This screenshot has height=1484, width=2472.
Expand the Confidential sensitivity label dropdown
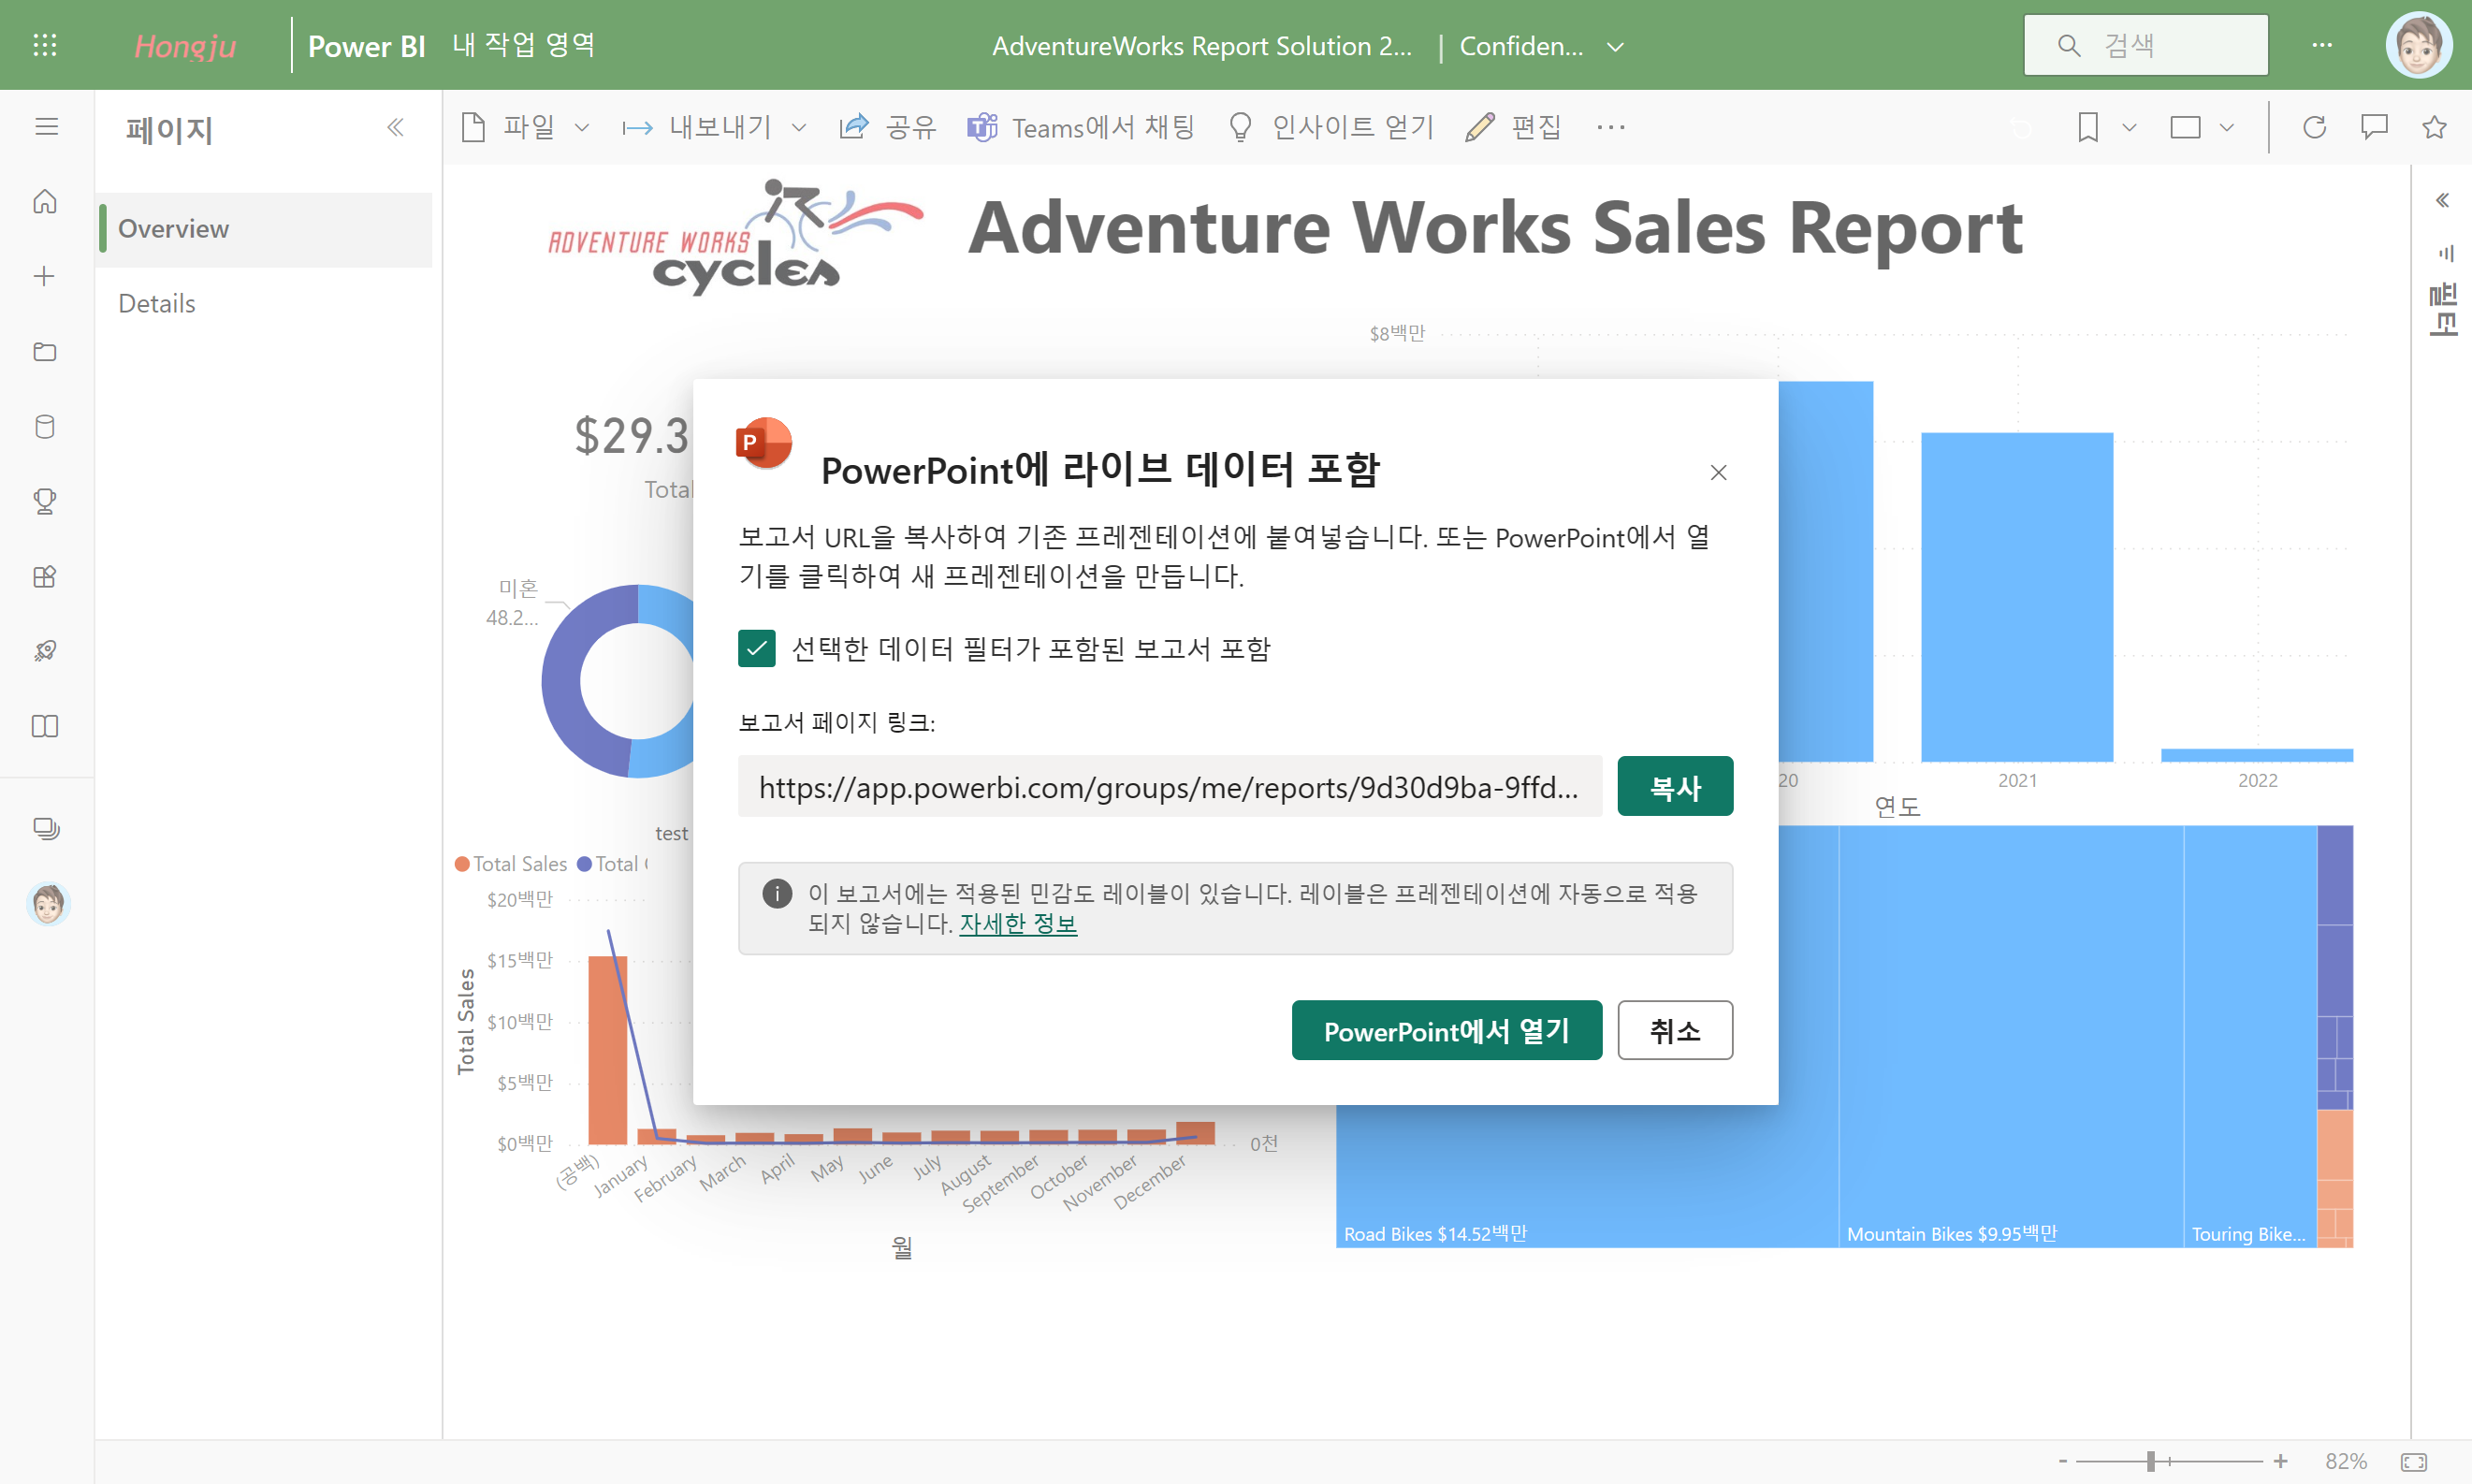1615,46
